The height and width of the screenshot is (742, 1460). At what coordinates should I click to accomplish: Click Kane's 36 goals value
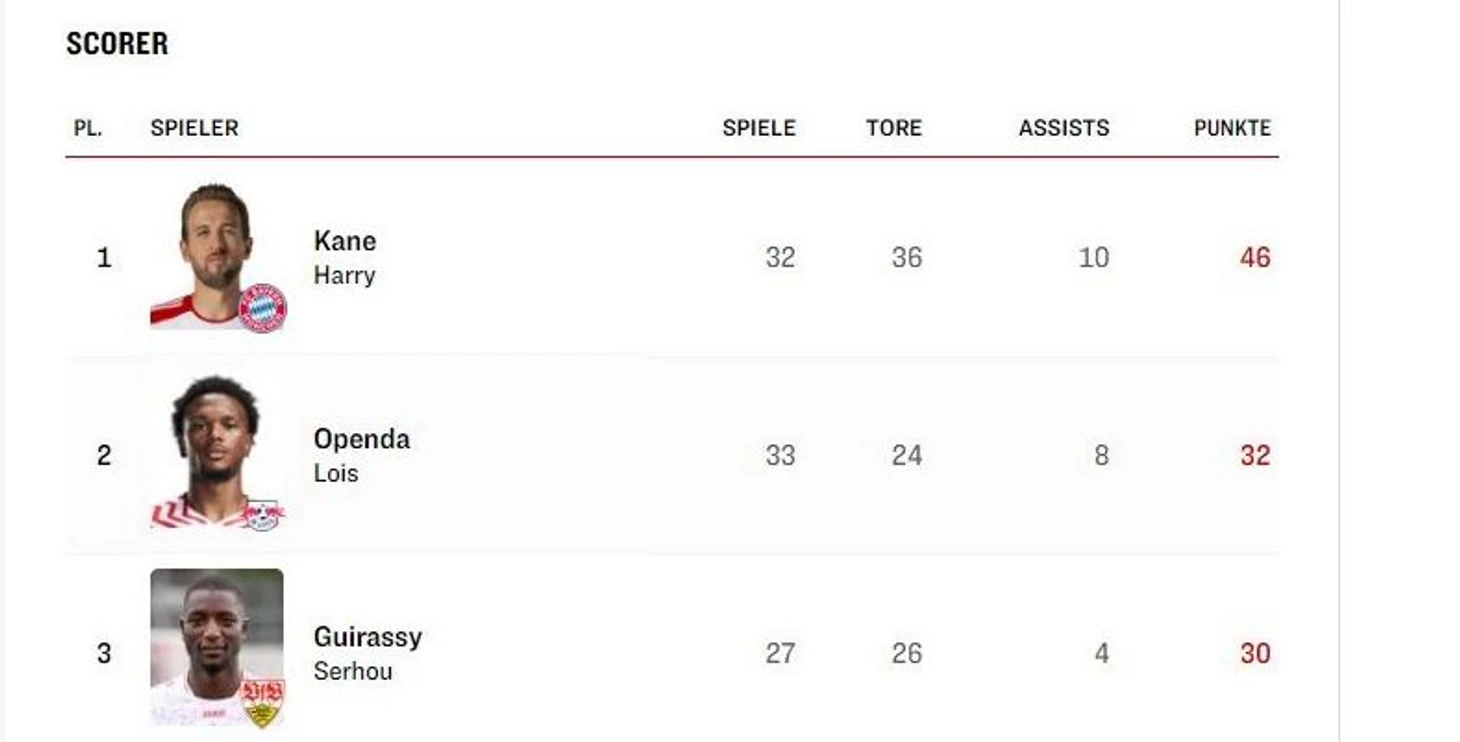906,258
